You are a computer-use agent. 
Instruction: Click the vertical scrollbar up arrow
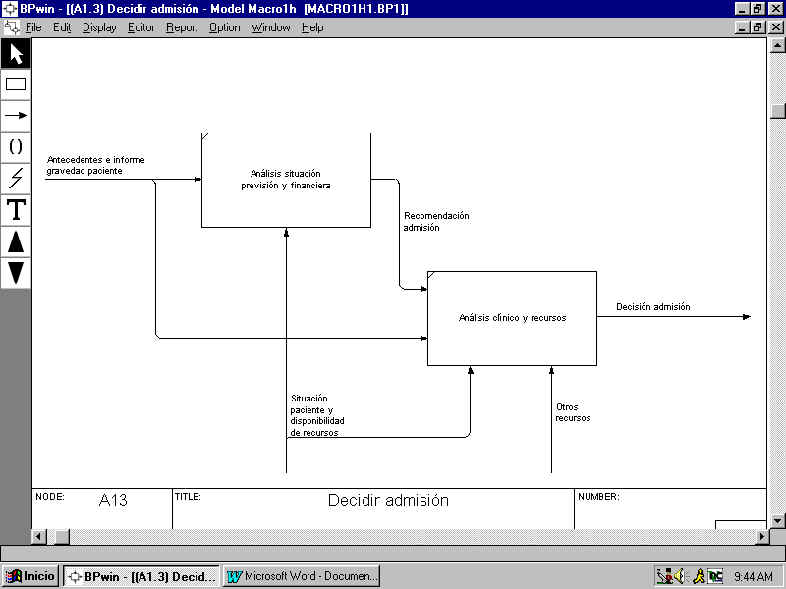[x=777, y=46]
